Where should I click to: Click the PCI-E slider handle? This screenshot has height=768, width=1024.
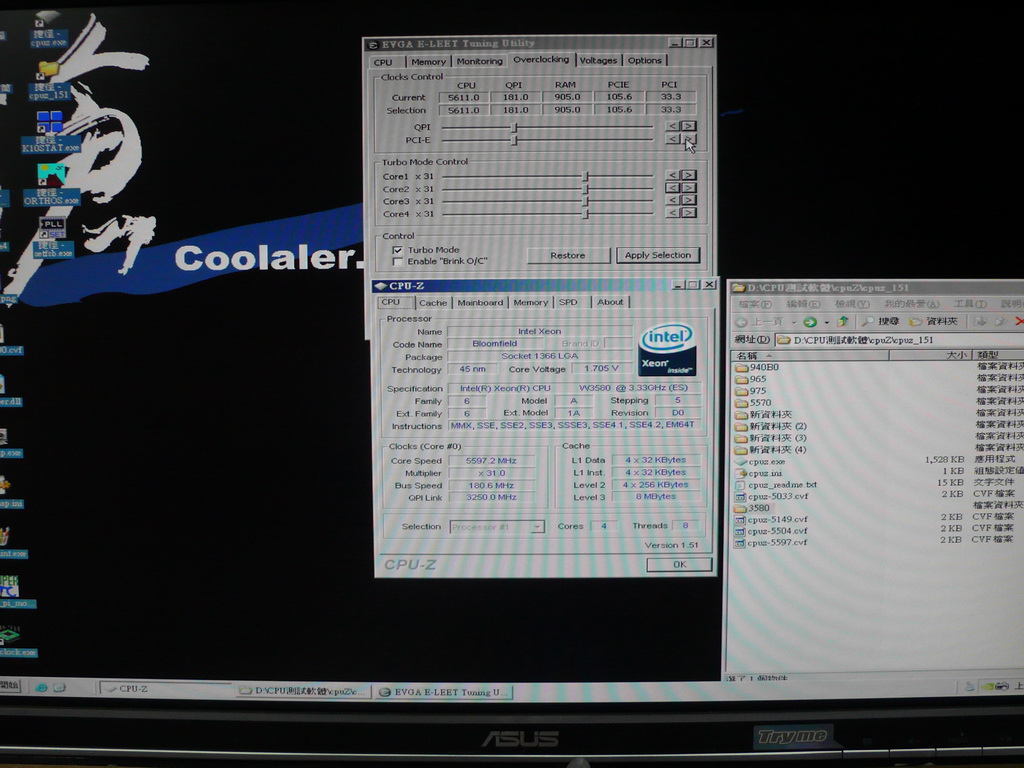(x=515, y=140)
